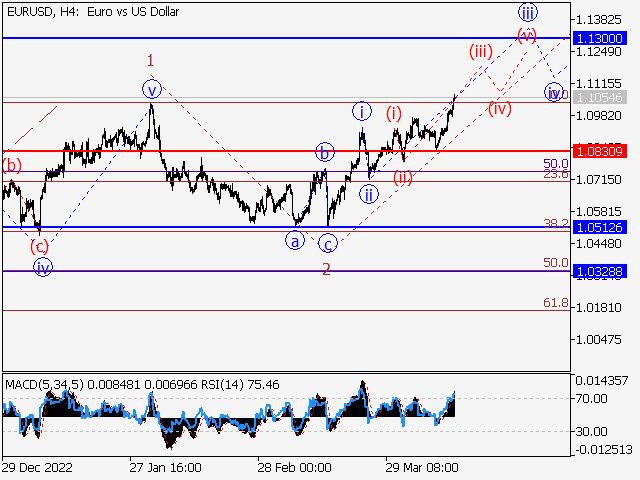The image size is (640, 480).
Task: Select the blue circled iv label below red (c)
Action: tap(43, 268)
